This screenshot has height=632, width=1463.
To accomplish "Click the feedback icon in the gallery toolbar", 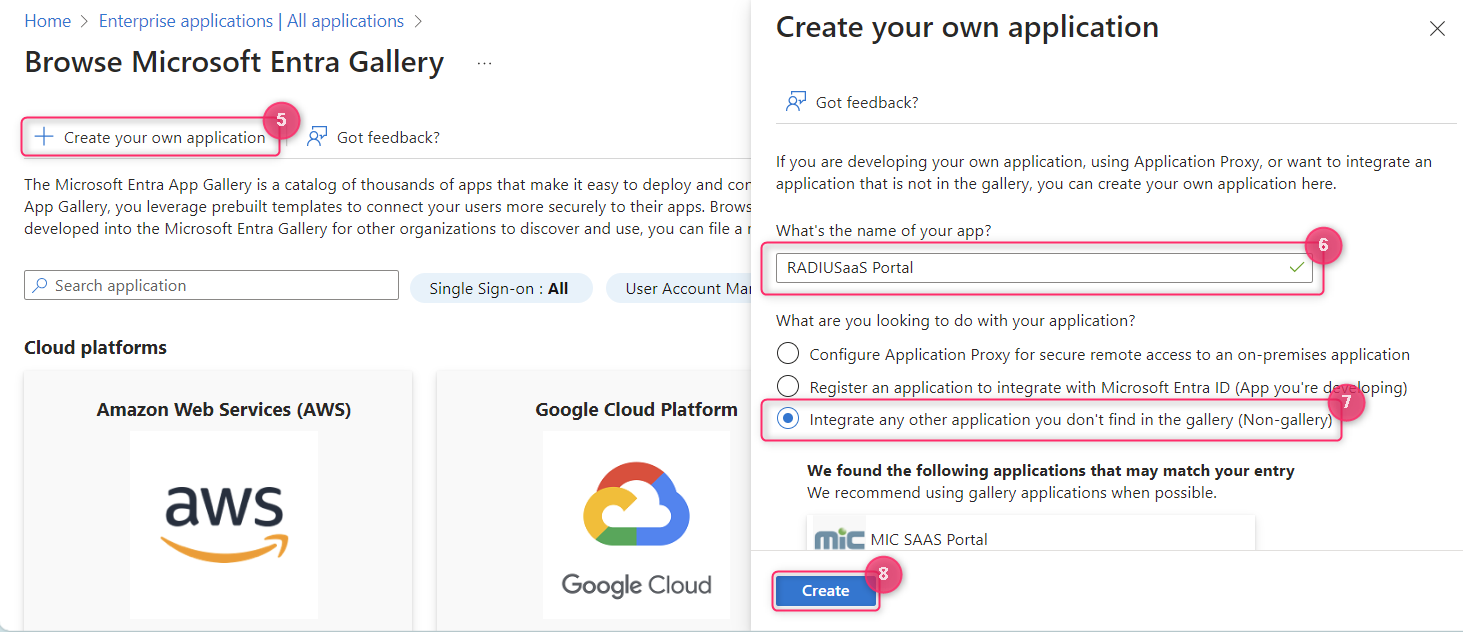I will 317,137.
